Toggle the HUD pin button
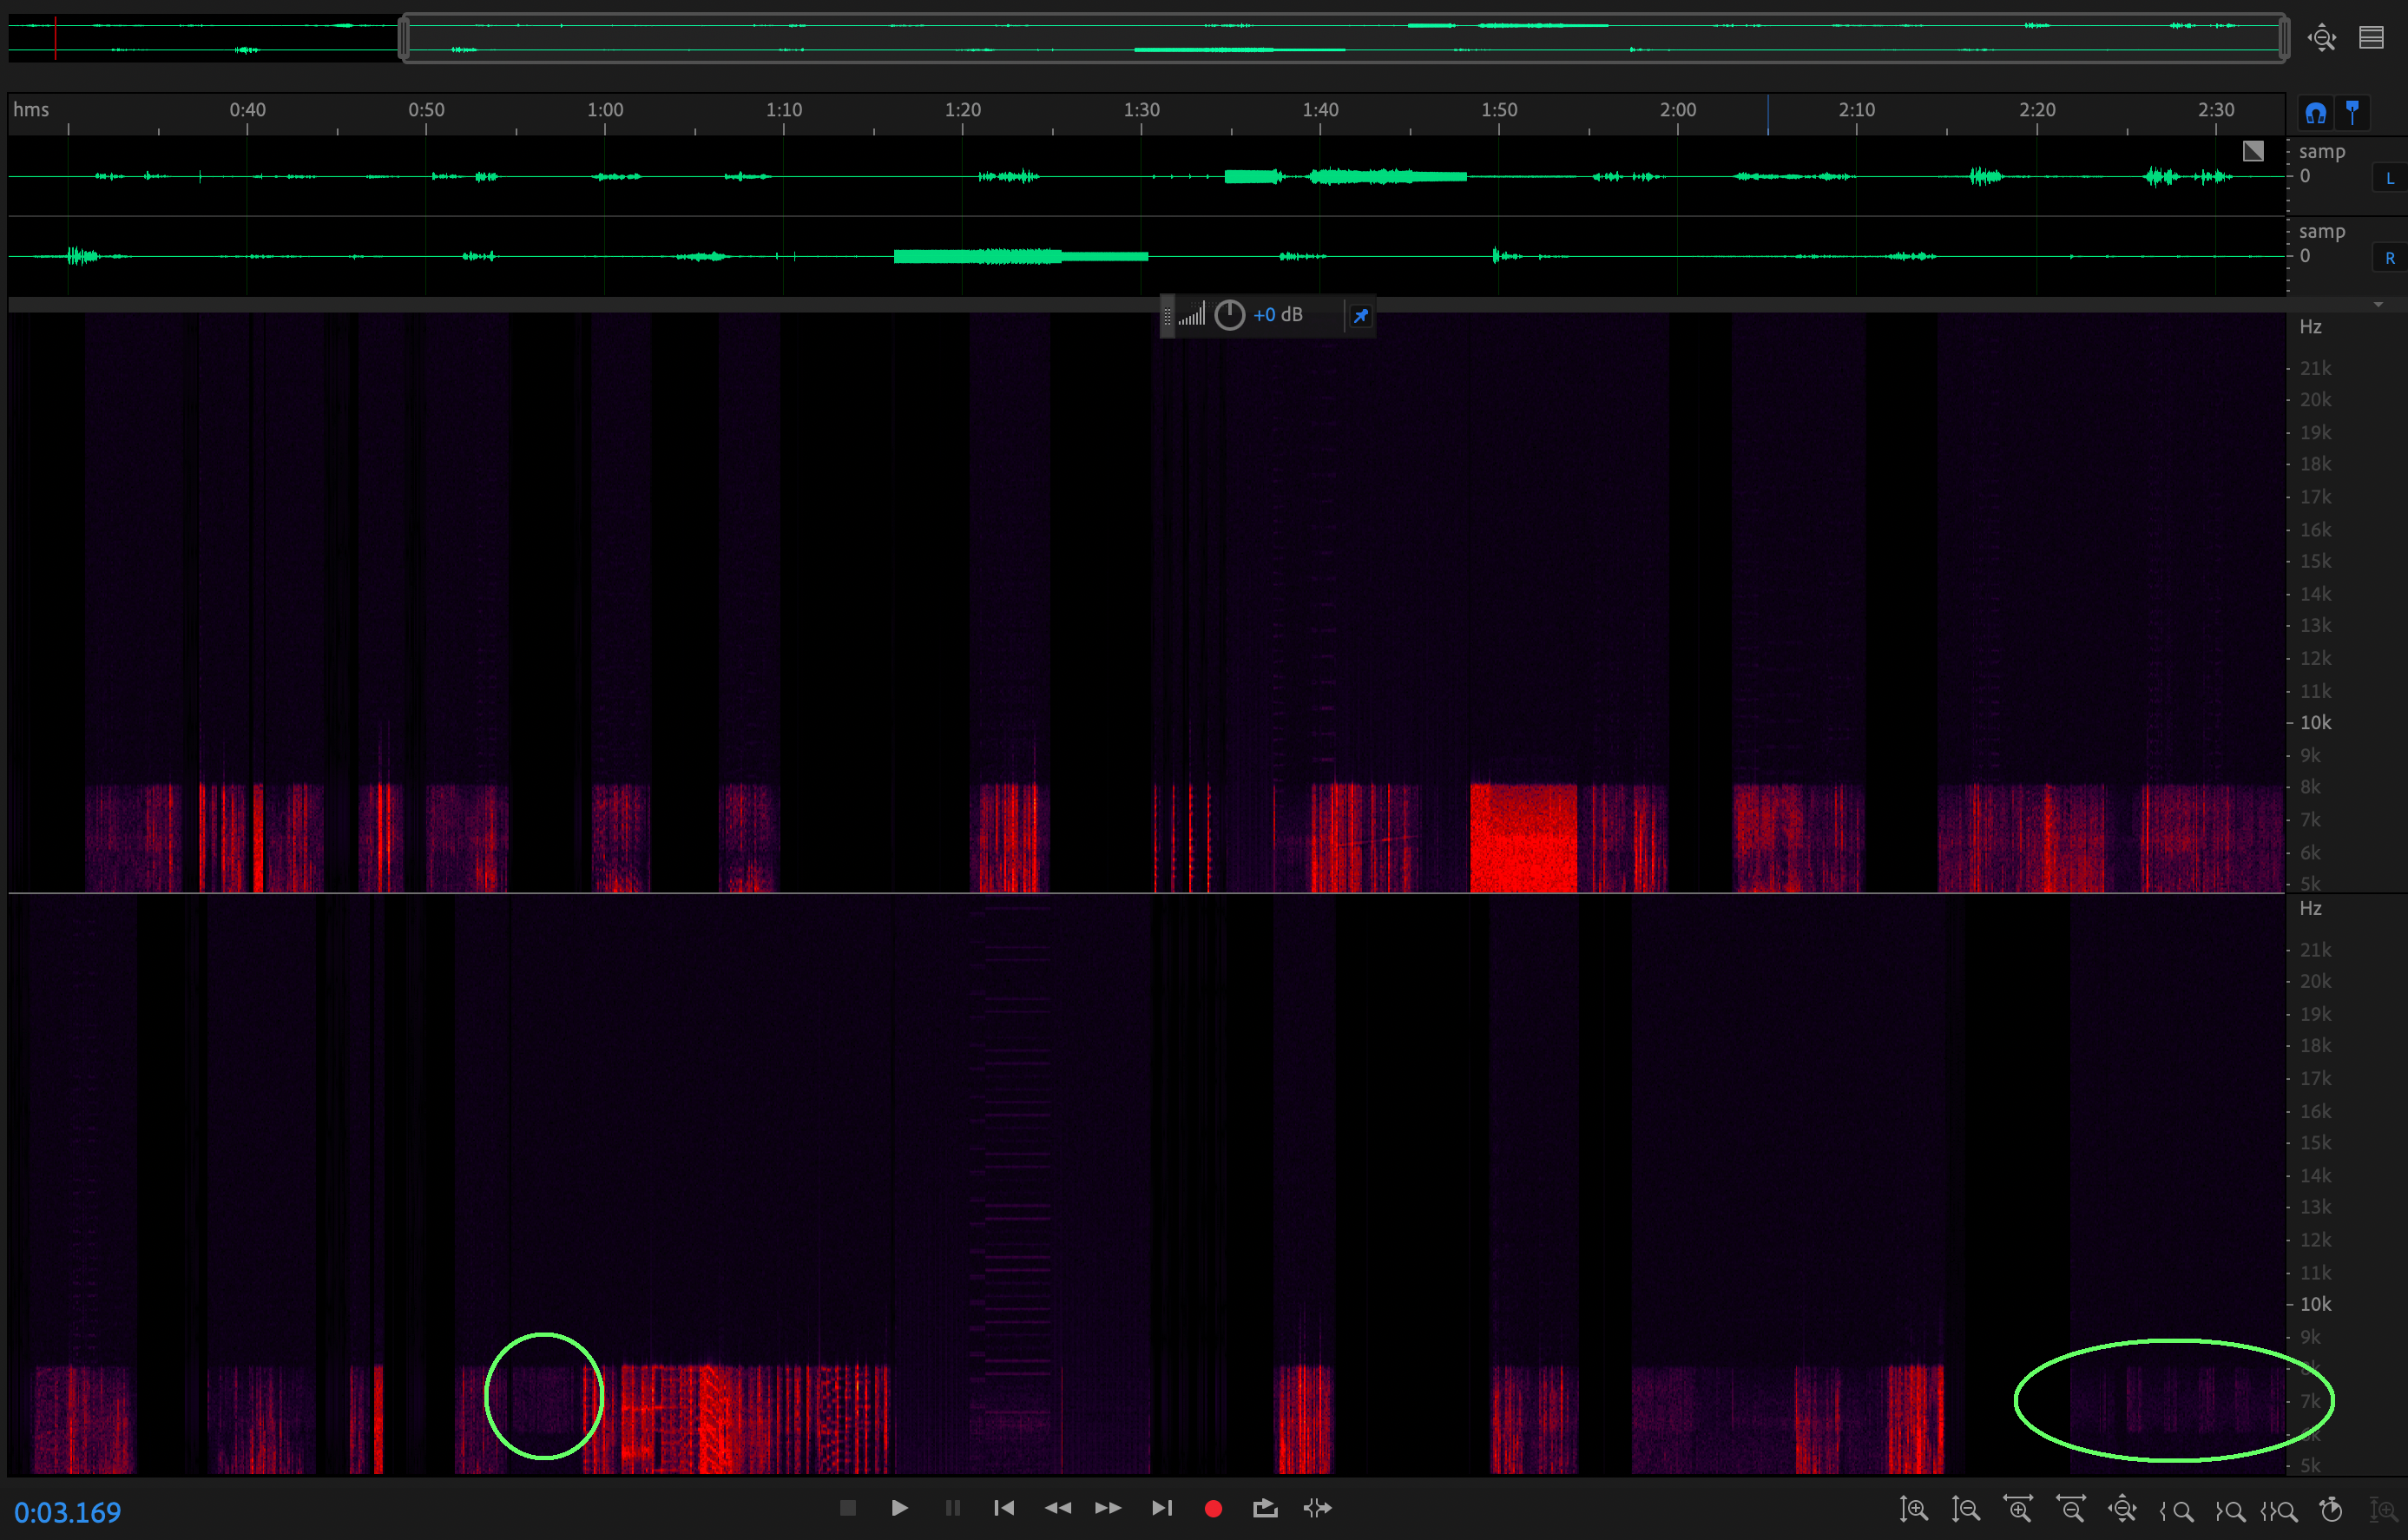Image resolution: width=2408 pixels, height=1540 pixels. [x=1360, y=316]
